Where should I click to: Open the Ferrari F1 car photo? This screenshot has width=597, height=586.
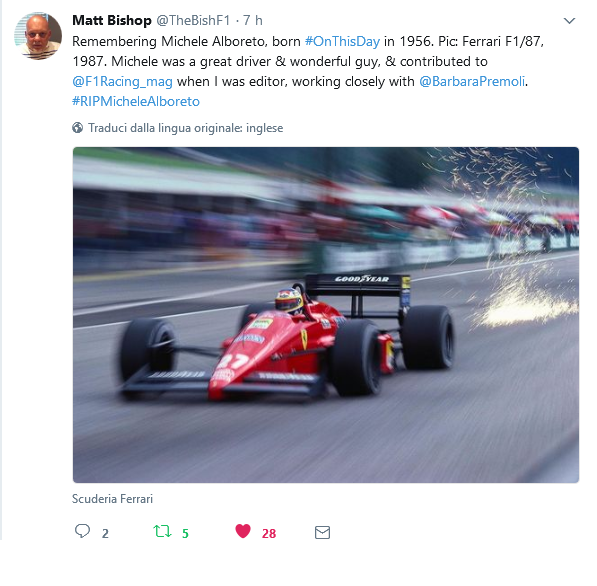(x=326, y=315)
